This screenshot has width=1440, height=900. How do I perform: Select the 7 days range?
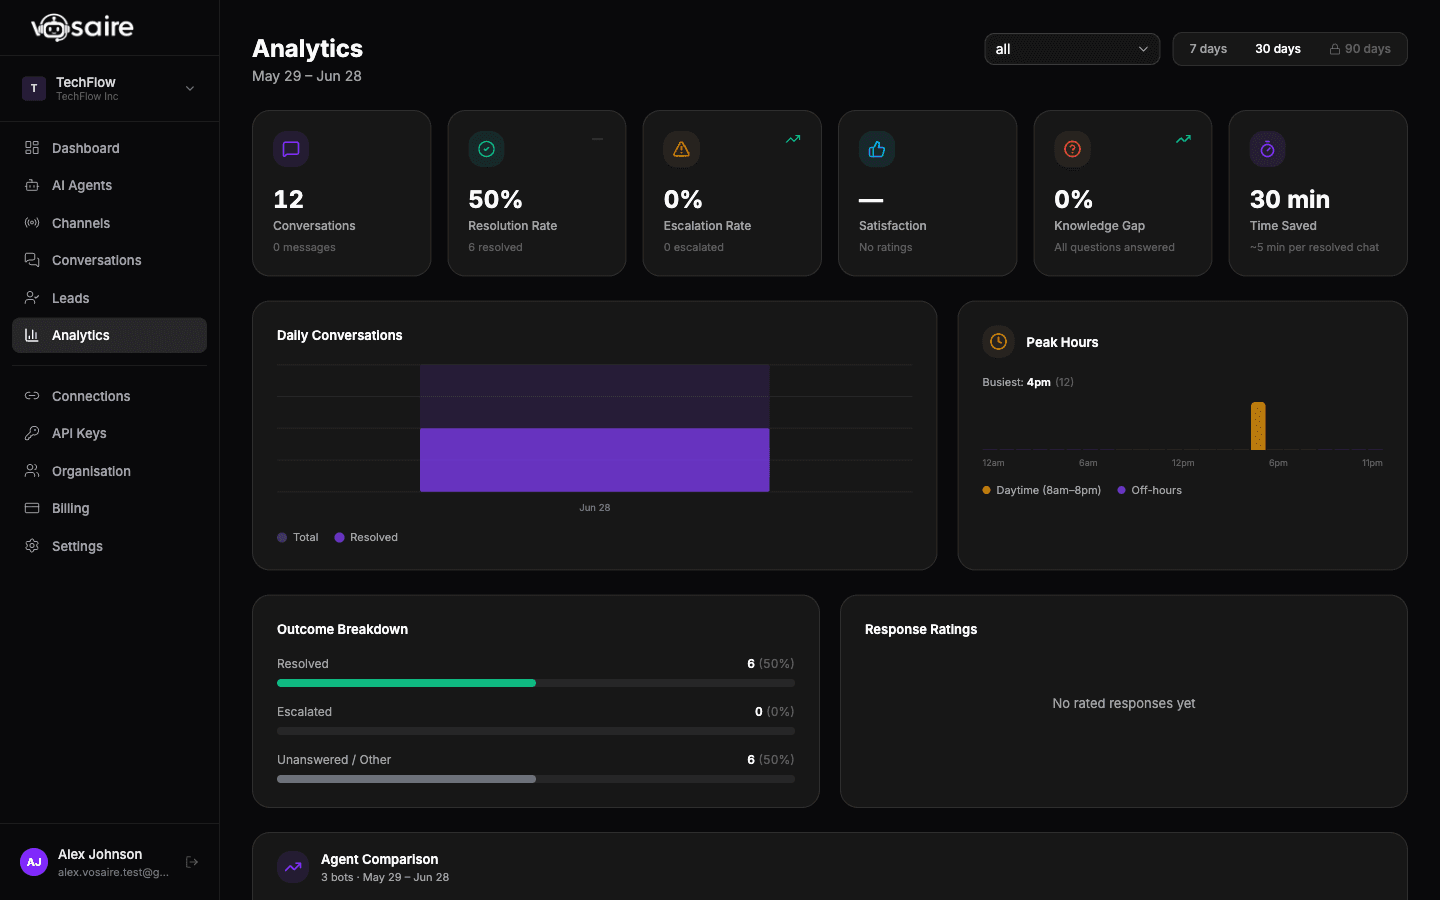[x=1208, y=49]
